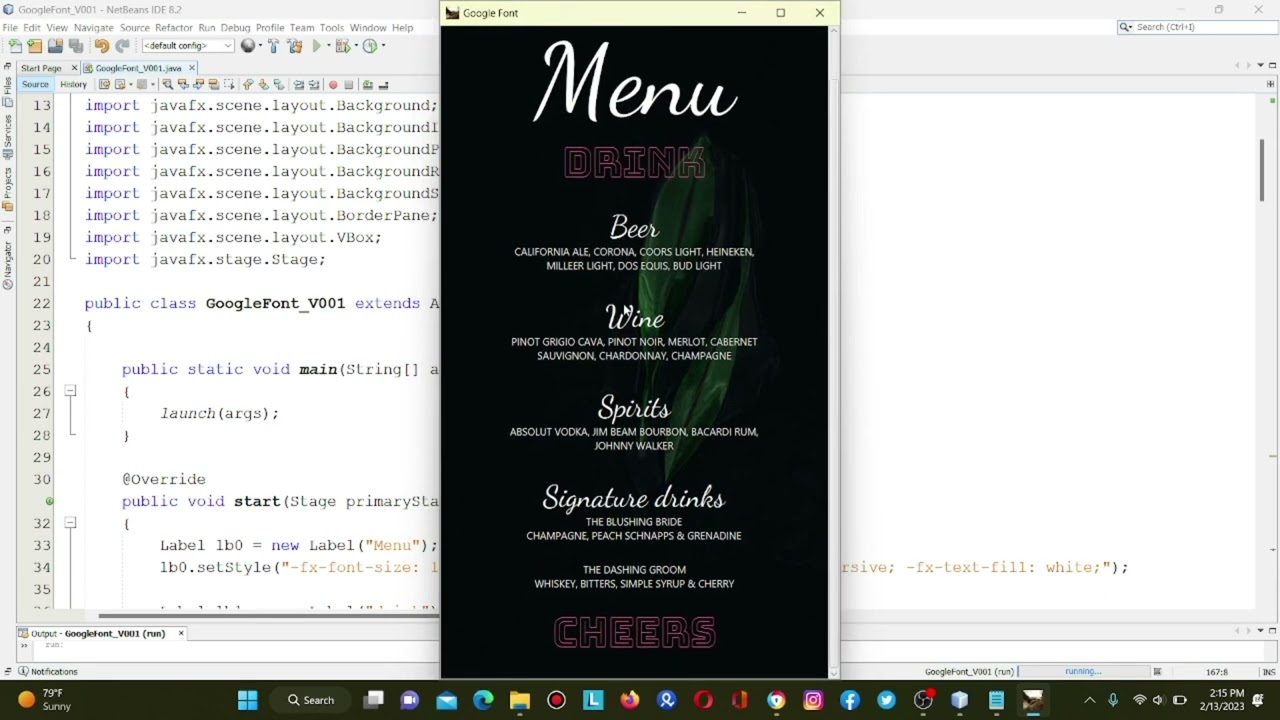Image resolution: width=1280 pixels, height=720 pixels.
Task: Click the stop process icon beside running progress
Action: (x=1157, y=672)
